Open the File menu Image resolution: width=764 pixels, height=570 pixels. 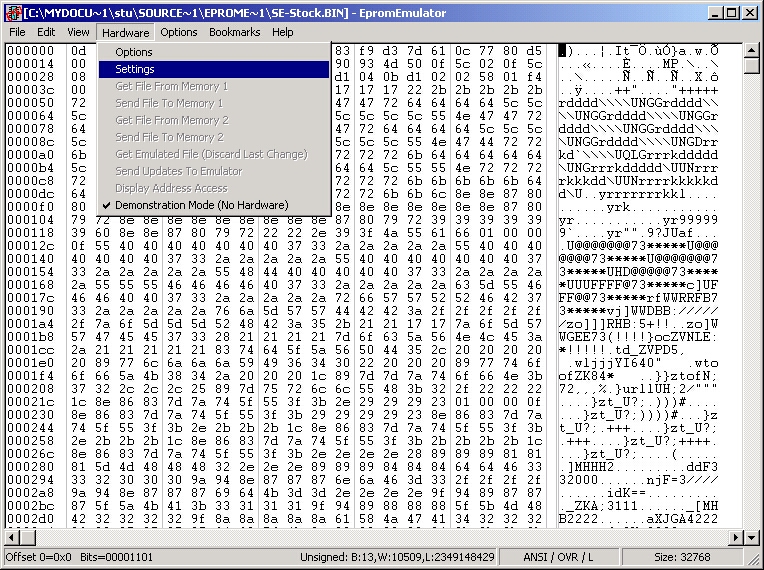point(17,32)
